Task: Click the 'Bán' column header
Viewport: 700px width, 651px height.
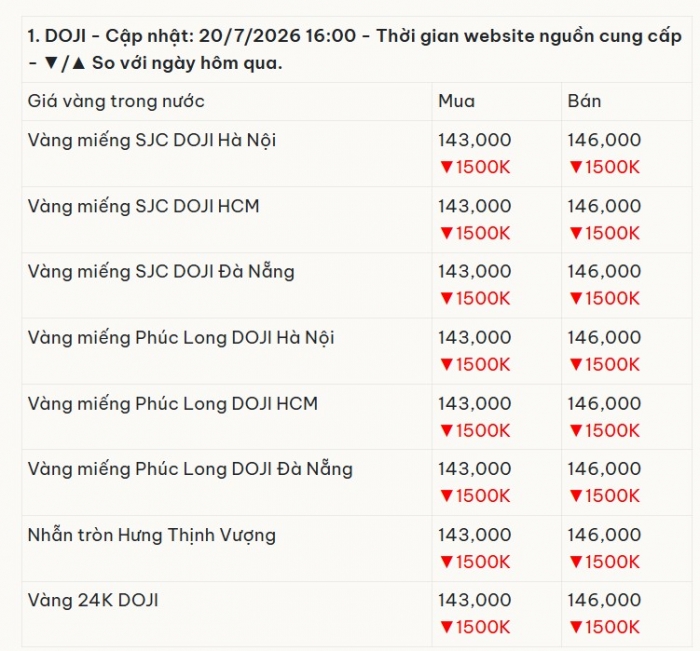Action: click(584, 101)
